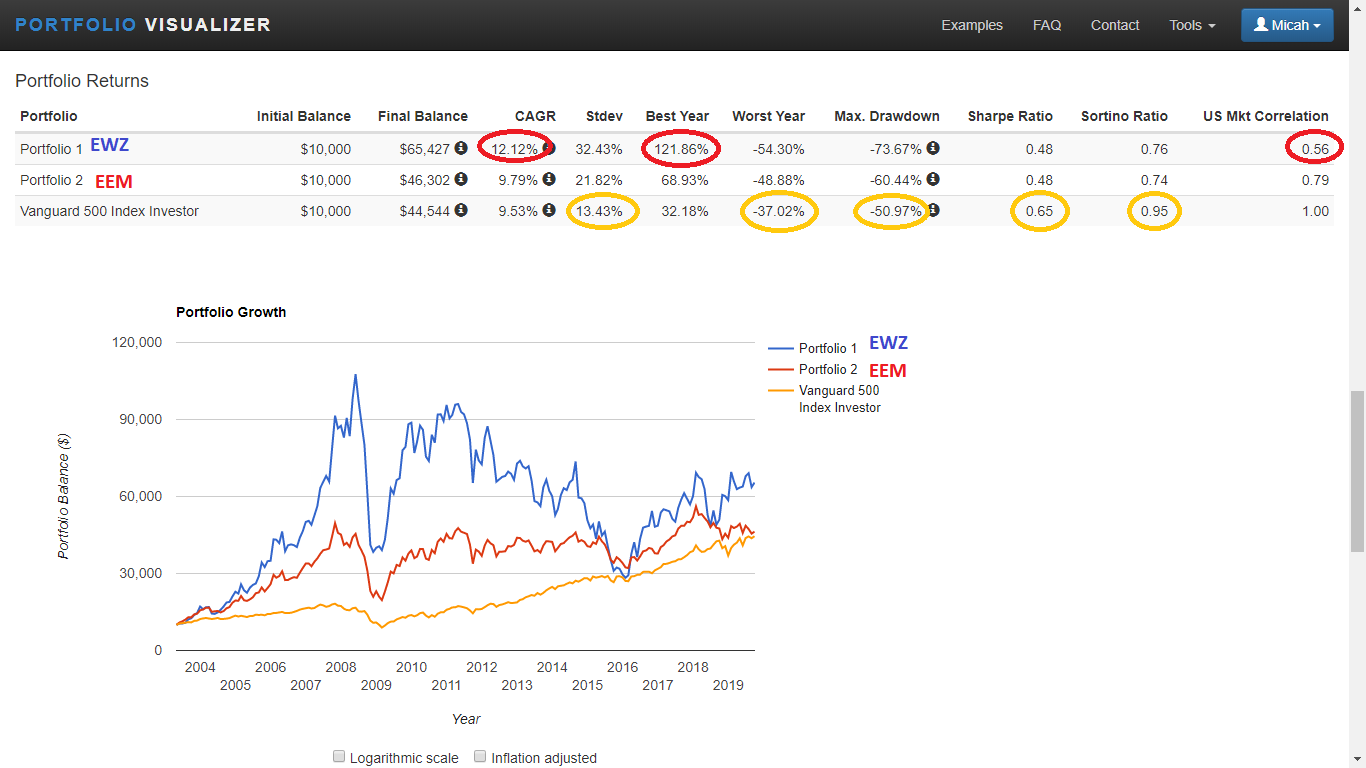1366x768 pixels.
Task: Click the 32.43% Stdev value
Action: 599,149
